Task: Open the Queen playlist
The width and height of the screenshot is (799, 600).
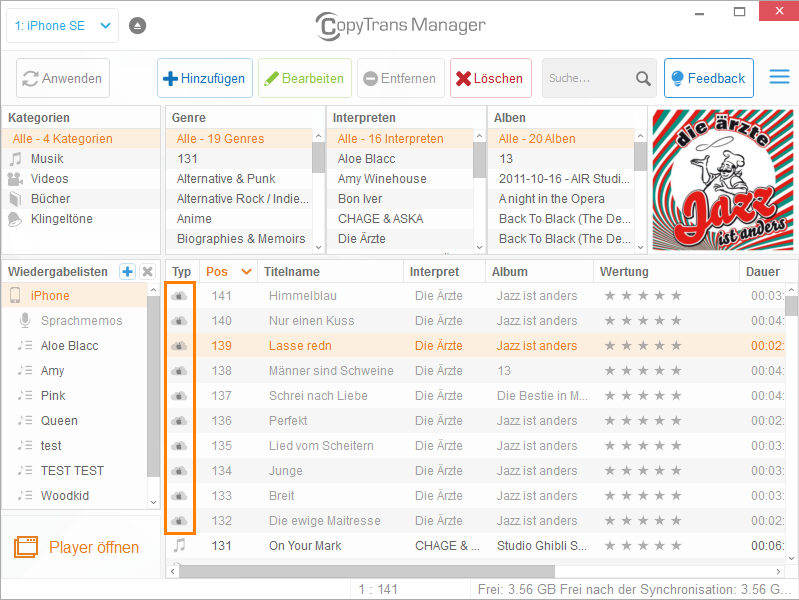Action: pos(75,421)
